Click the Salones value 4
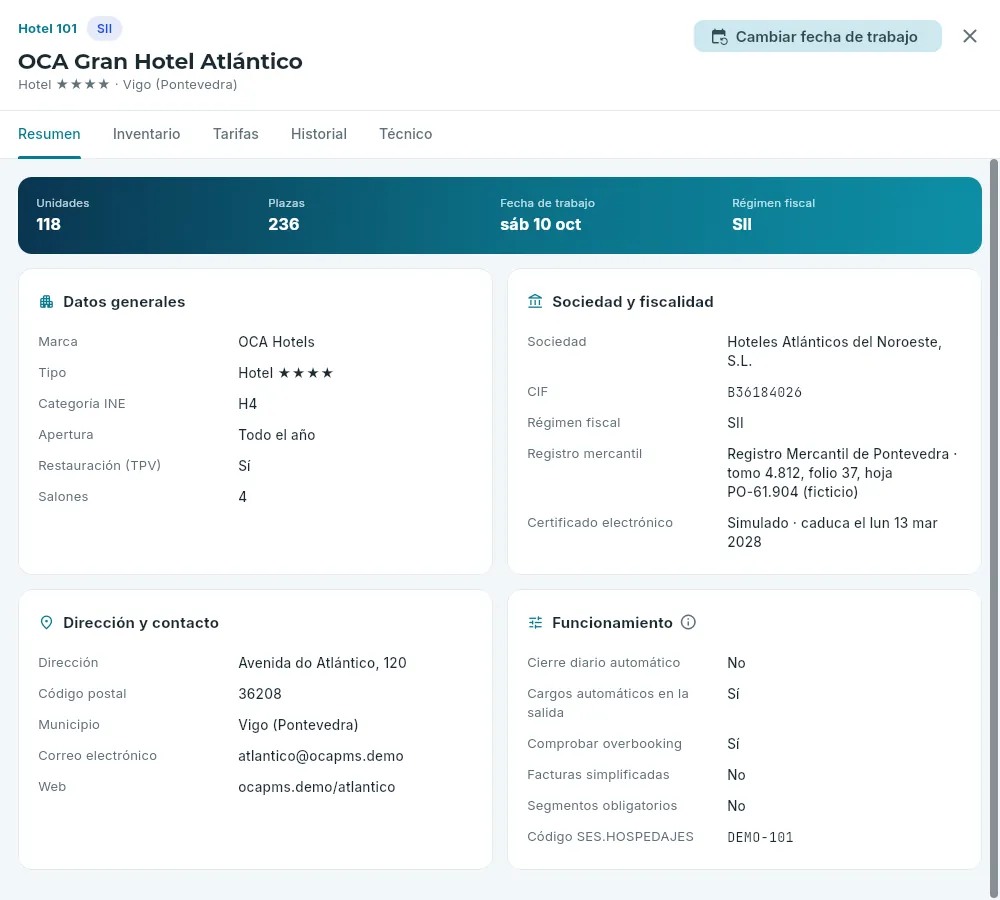Viewport: 1000px width, 900px height. coord(242,497)
